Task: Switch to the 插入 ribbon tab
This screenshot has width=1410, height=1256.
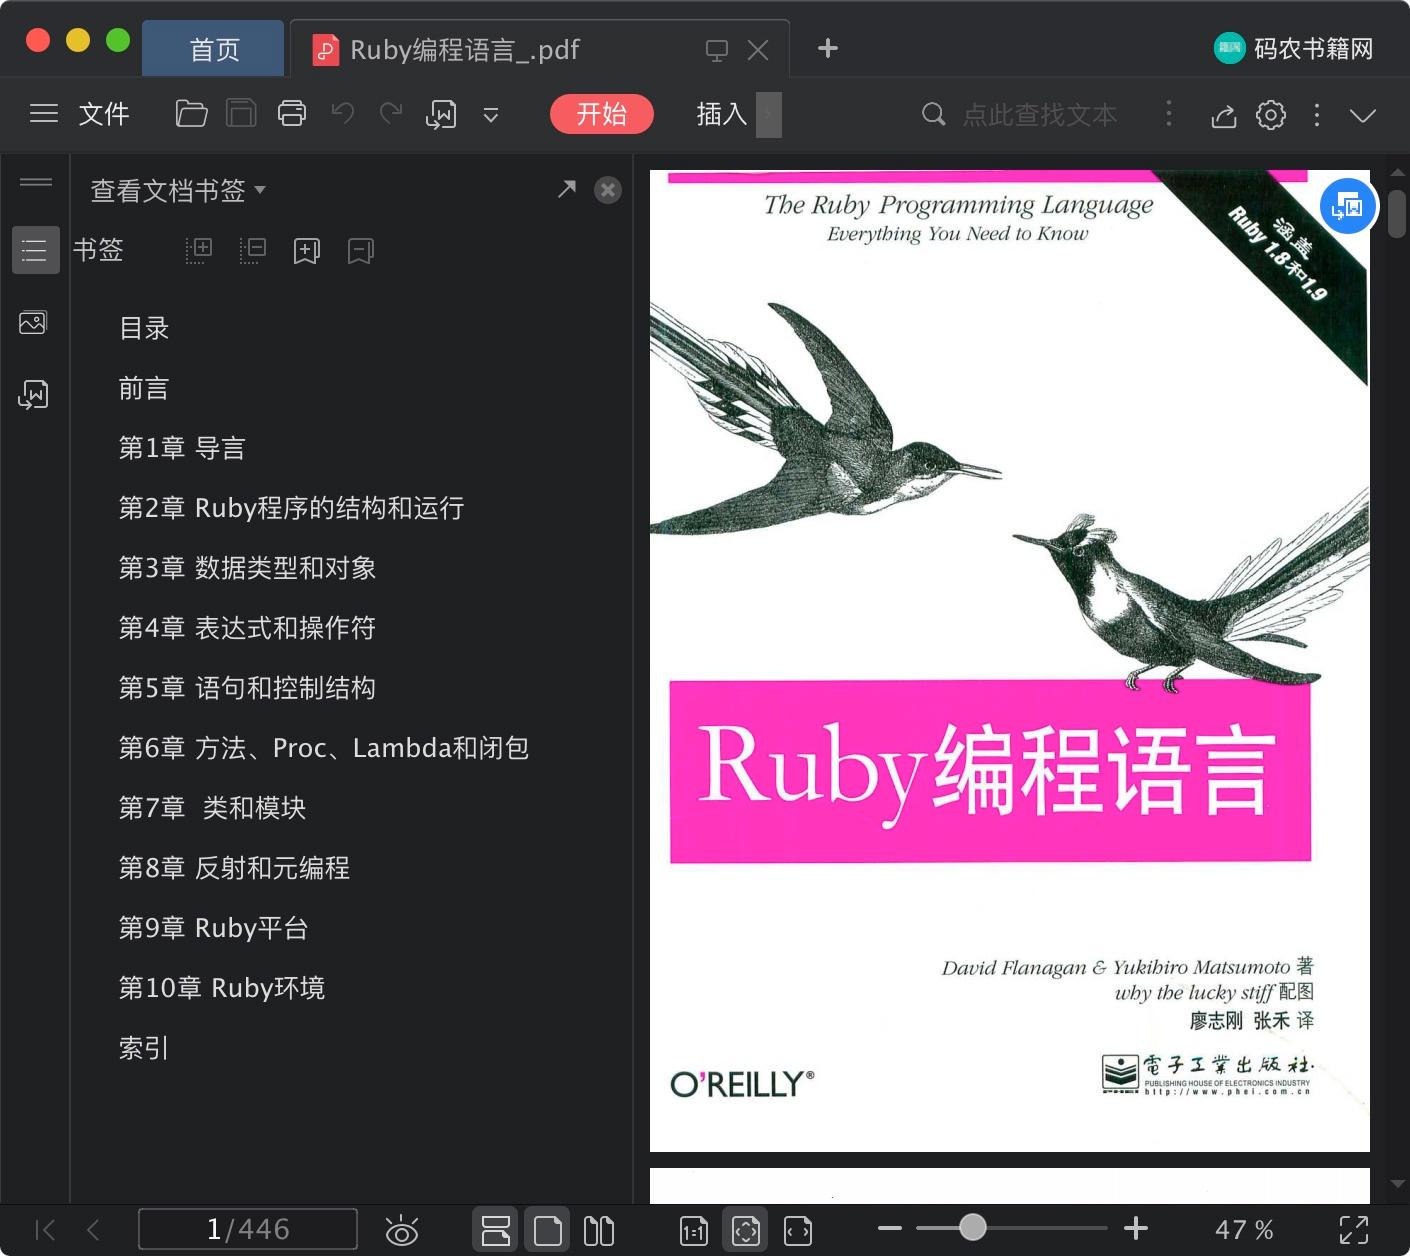Action: 722,114
